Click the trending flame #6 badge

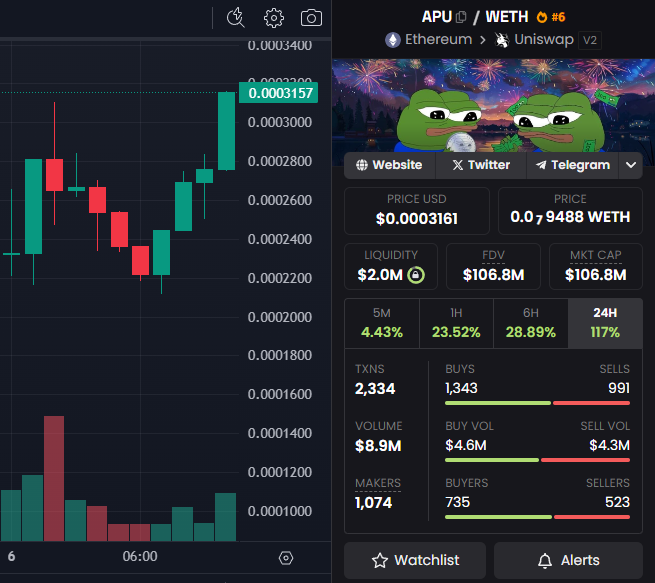pyautogui.click(x=551, y=17)
